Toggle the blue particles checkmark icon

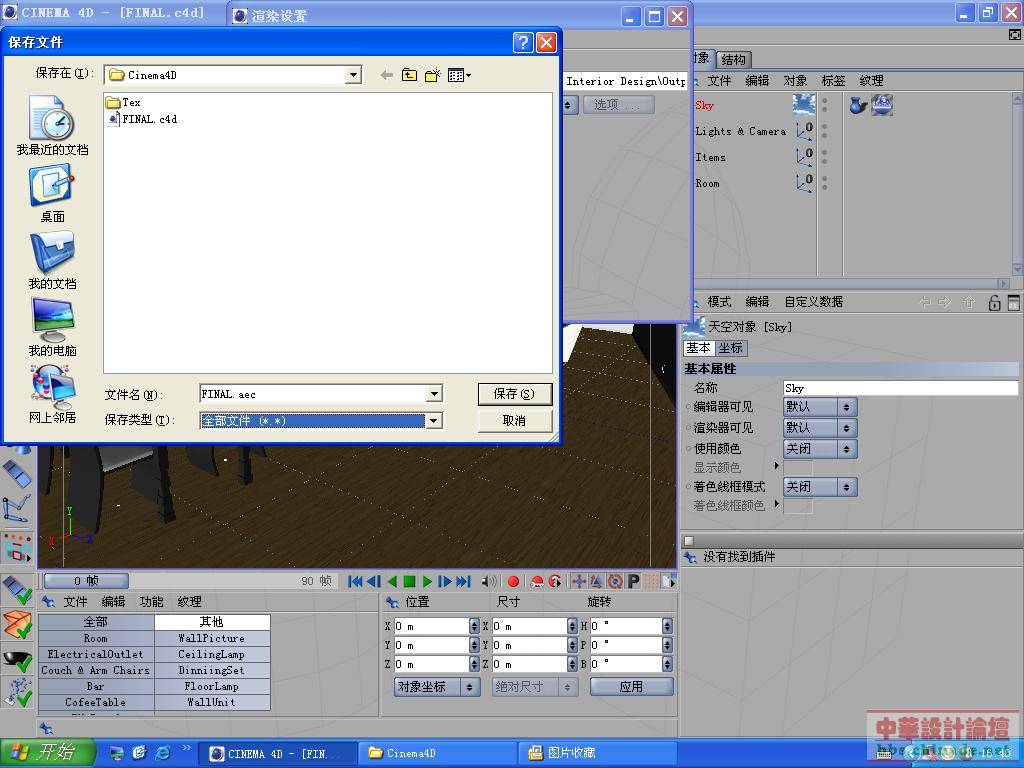coord(17,692)
